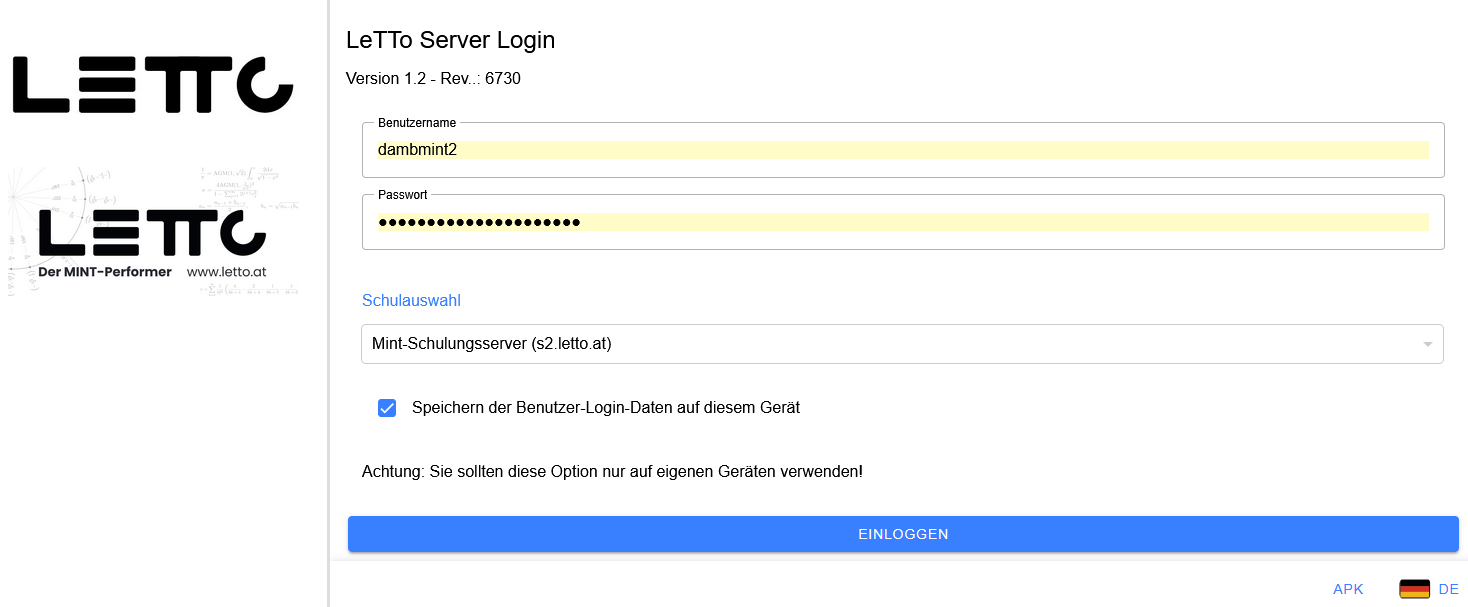Image resolution: width=1468 pixels, height=607 pixels.
Task: Click the www.letto.at text in banner
Action: (226, 272)
